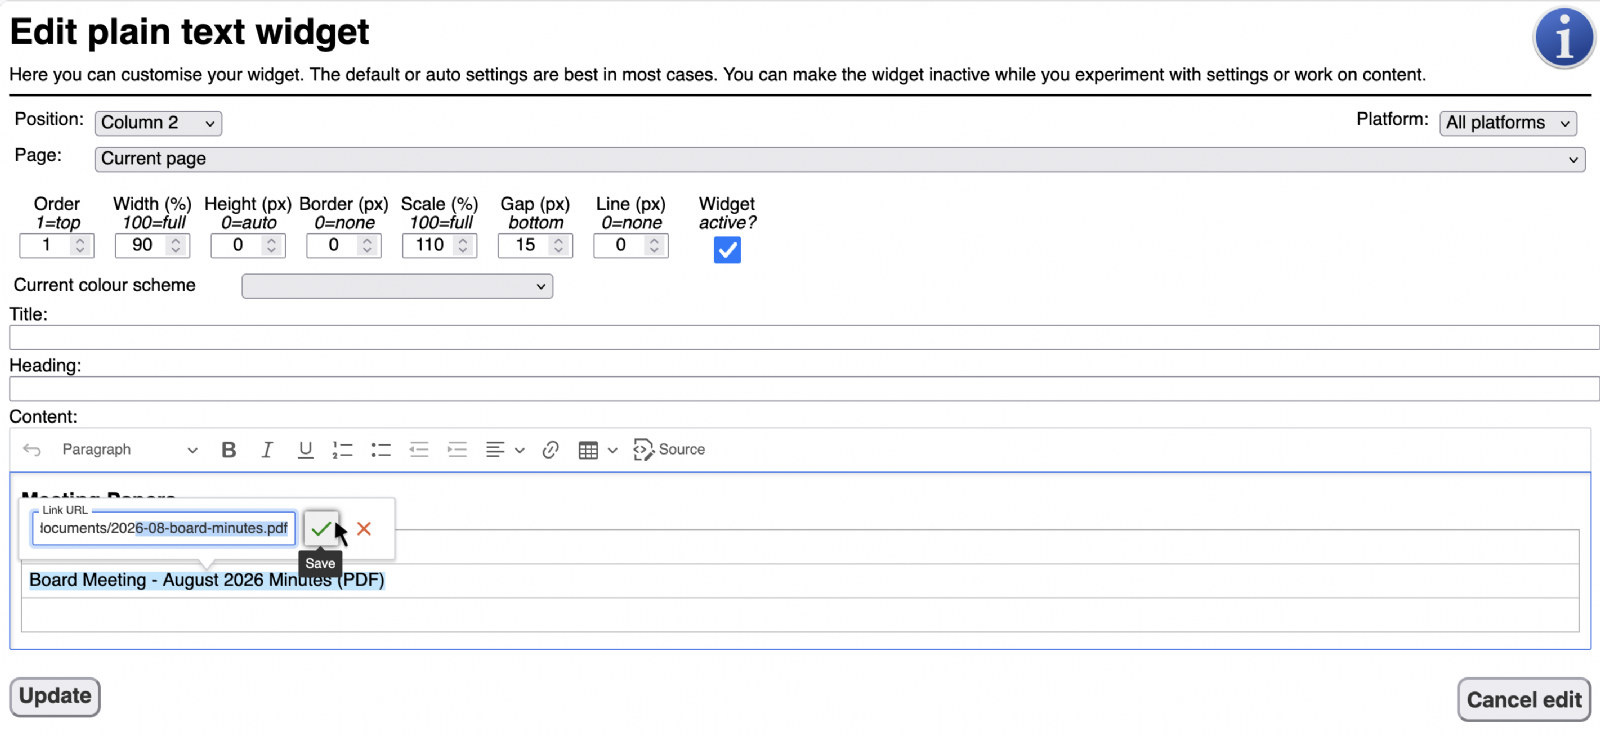Screen dimensions: 1600x736
Task: Click the Scale (%) stepper arrows
Action: click(x=463, y=245)
